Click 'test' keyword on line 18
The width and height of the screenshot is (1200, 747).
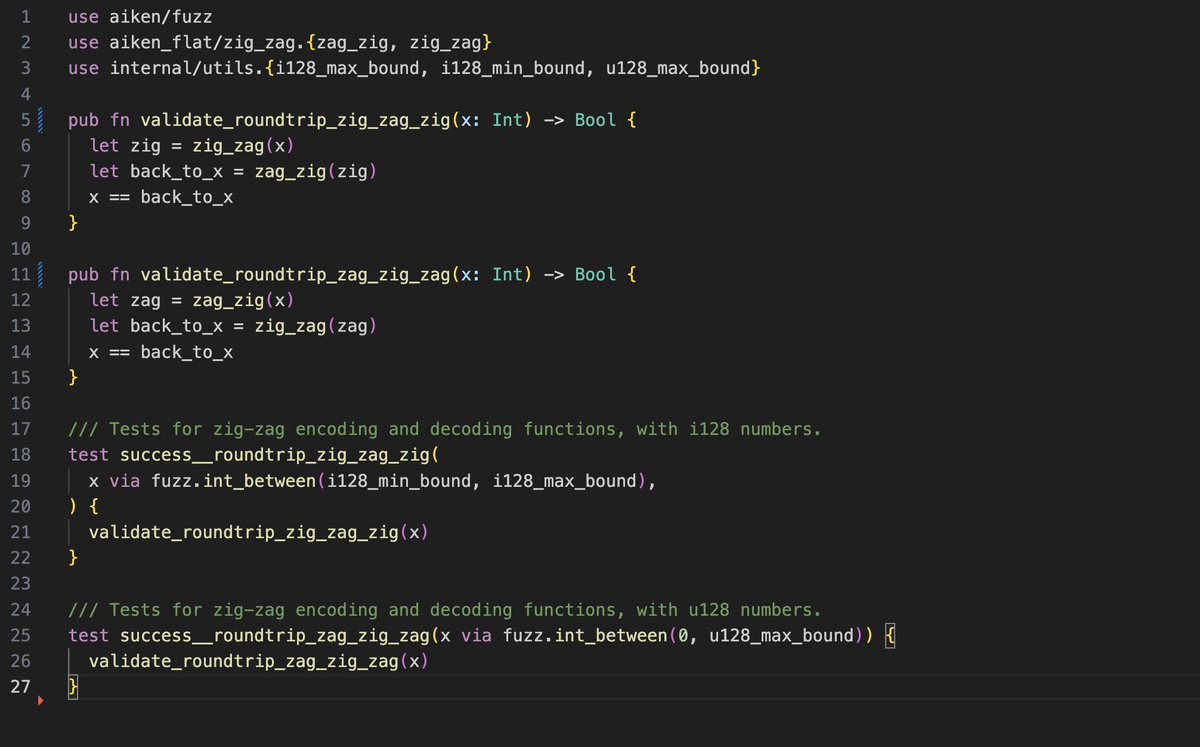88,455
